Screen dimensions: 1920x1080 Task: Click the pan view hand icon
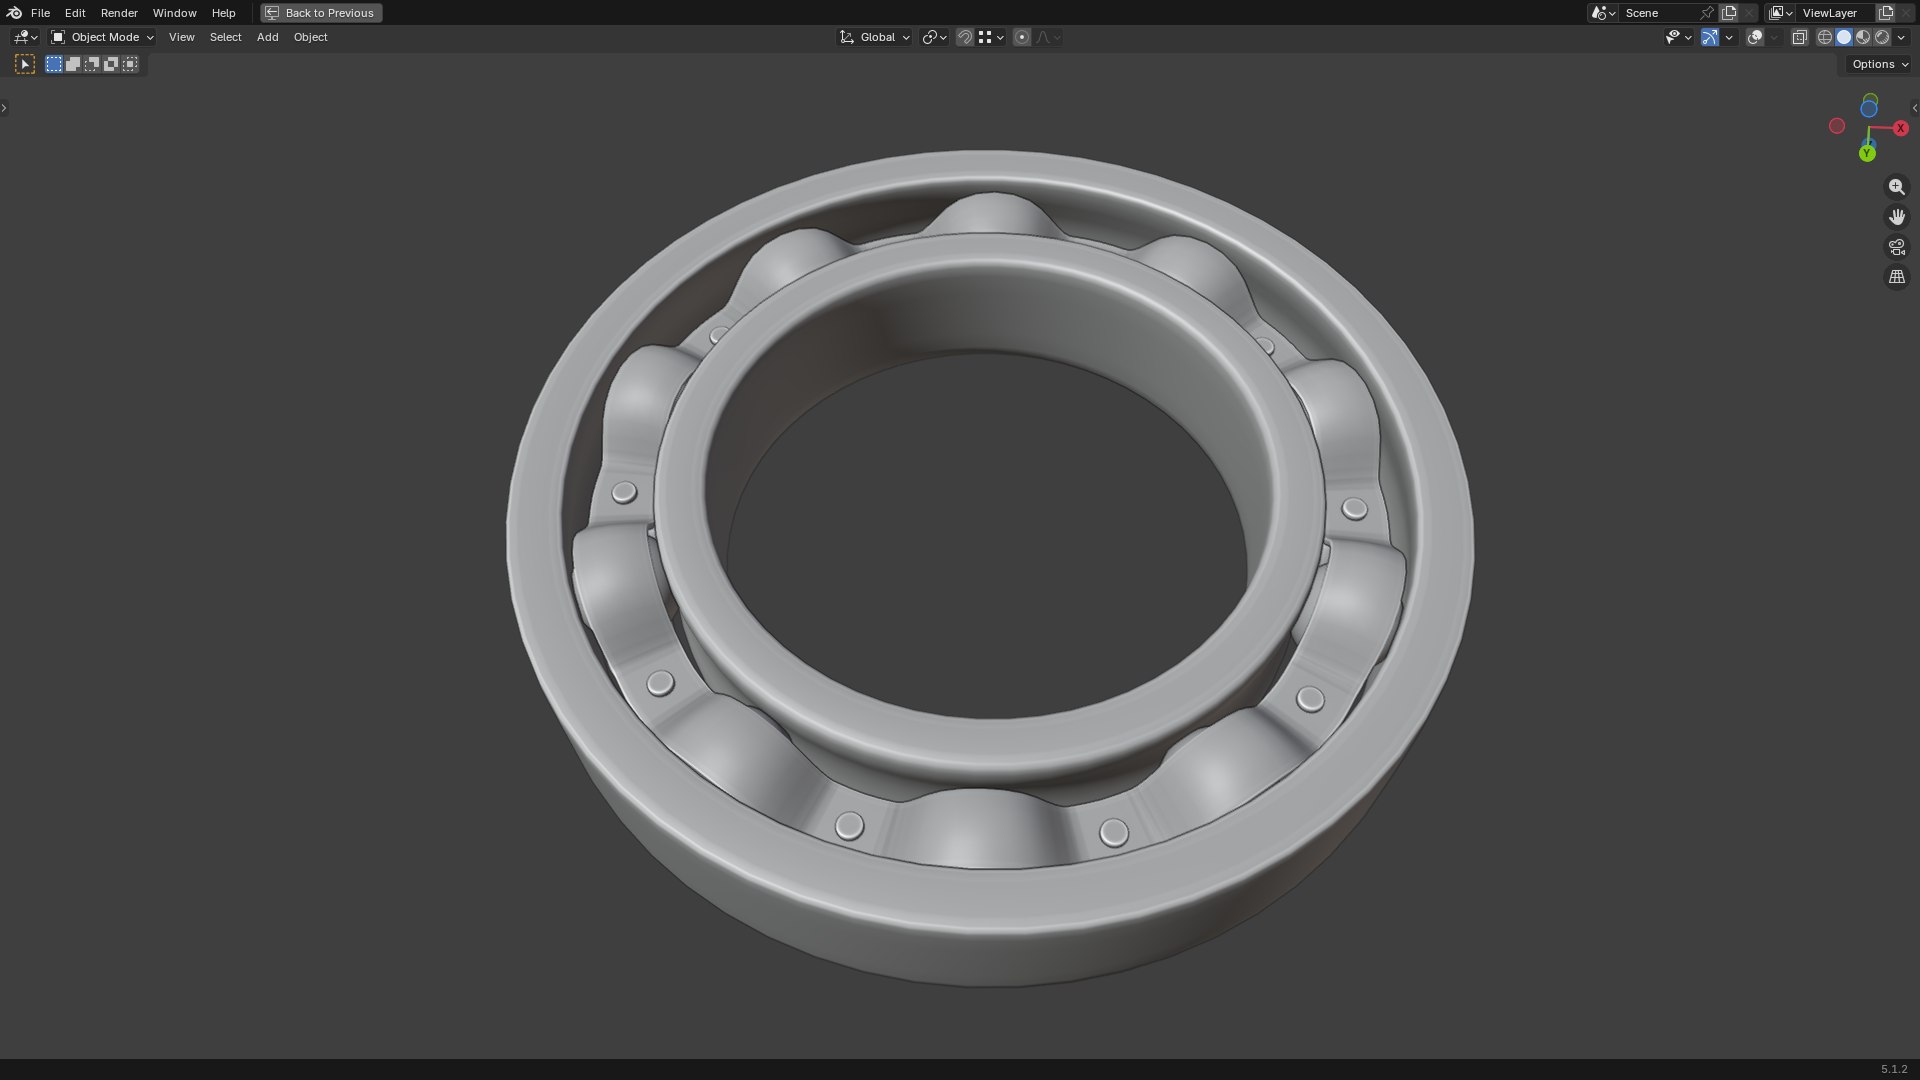click(1897, 217)
